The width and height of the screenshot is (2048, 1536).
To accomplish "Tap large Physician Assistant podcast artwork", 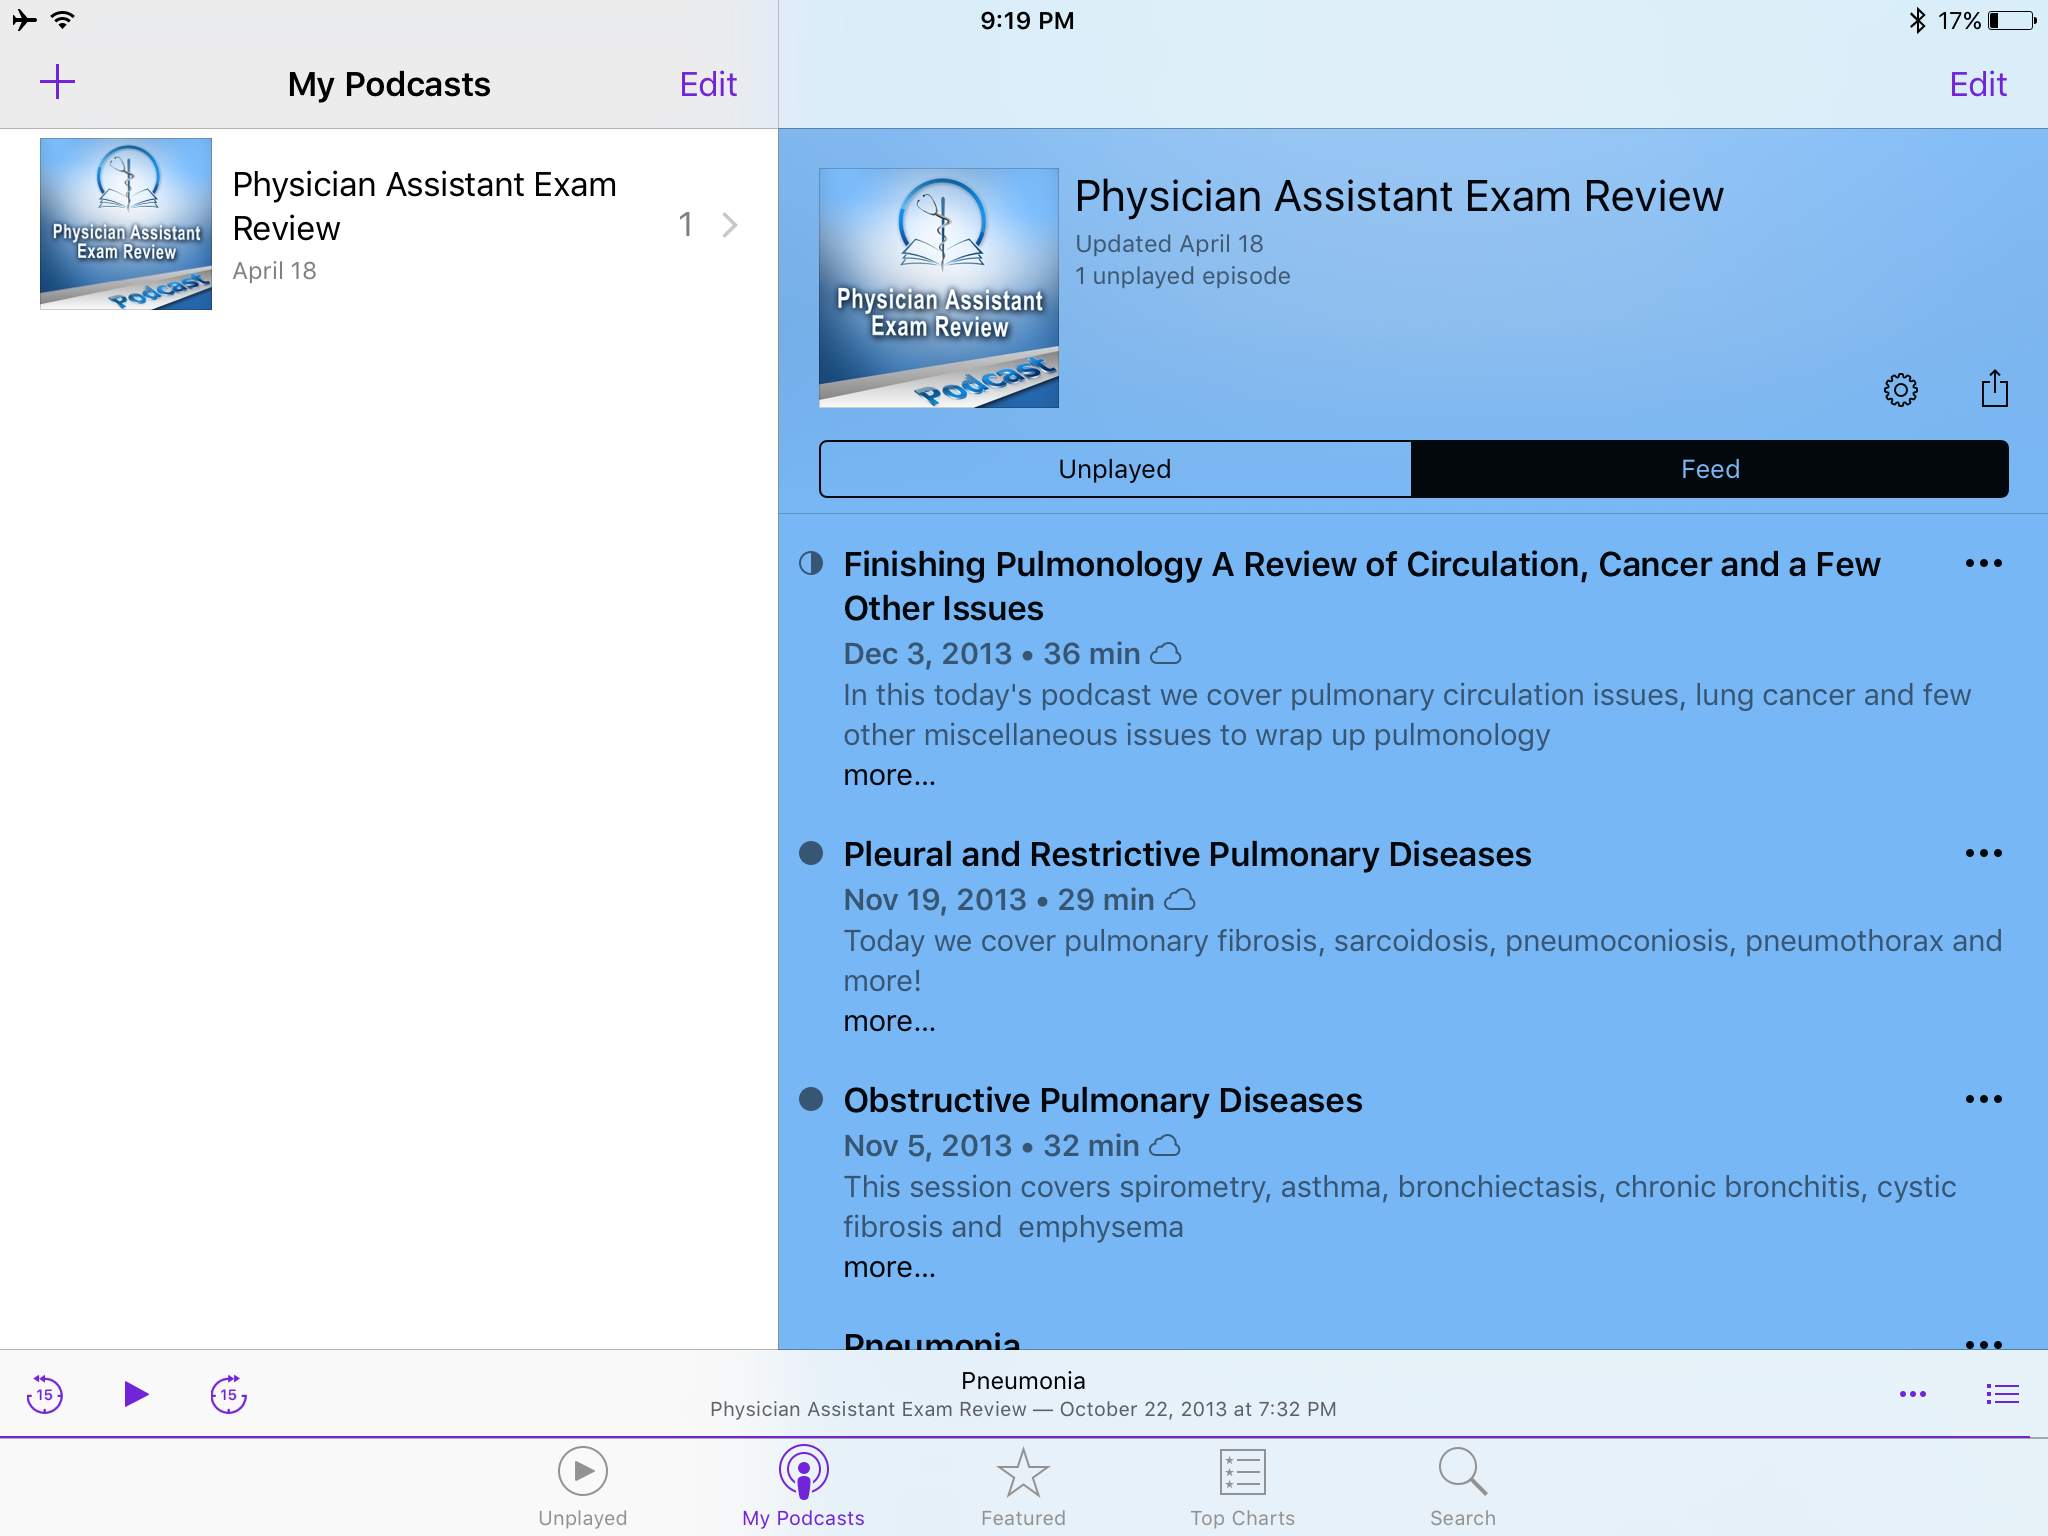I will 938,288.
